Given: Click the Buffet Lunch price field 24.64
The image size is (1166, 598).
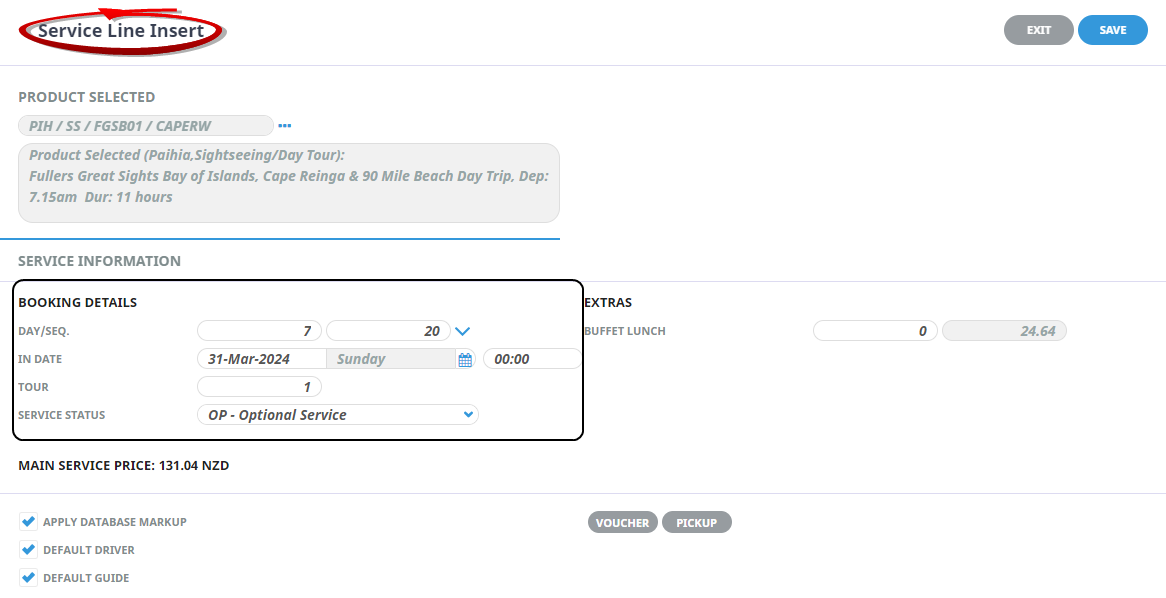Looking at the screenshot, I should pyautogui.click(x=1004, y=331).
